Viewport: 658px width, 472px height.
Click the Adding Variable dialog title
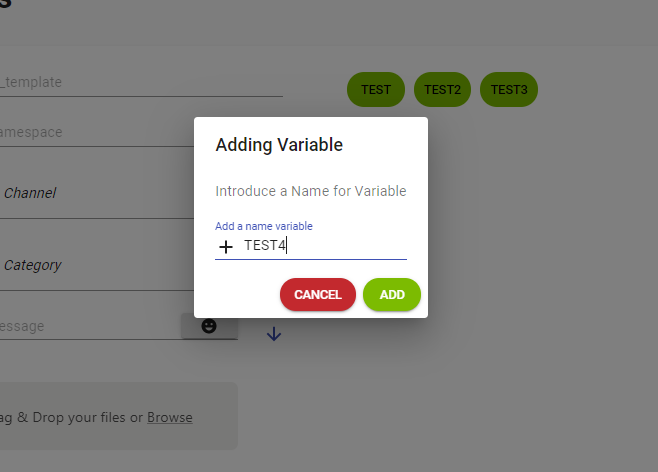(279, 145)
